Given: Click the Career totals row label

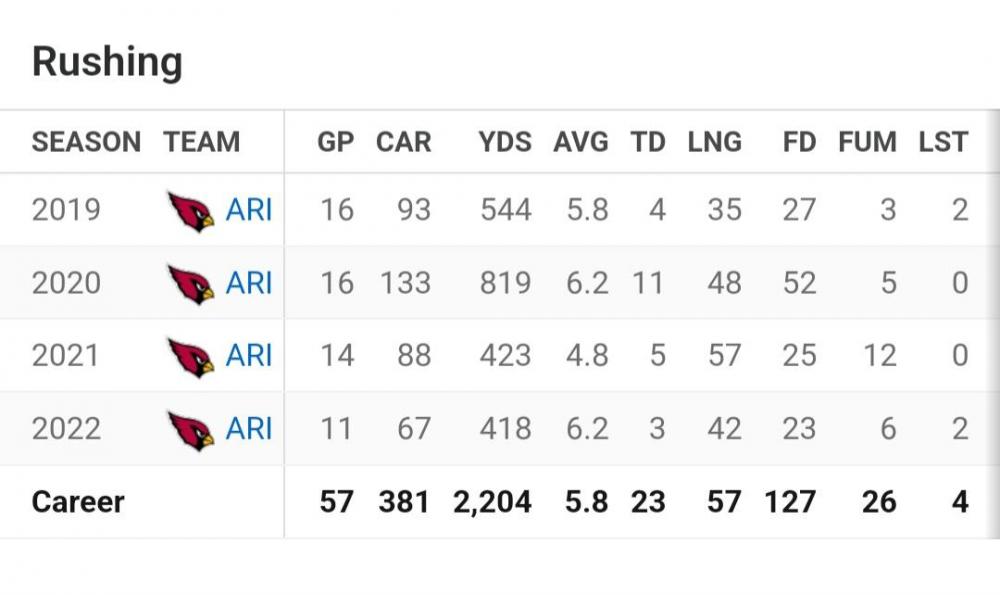Looking at the screenshot, I should pos(78,501).
